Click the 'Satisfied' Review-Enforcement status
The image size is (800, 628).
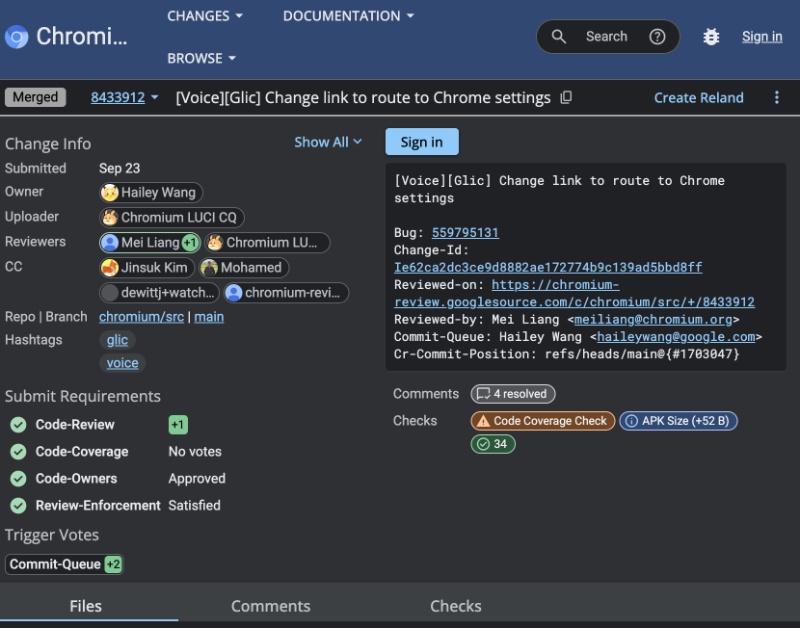pos(194,506)
